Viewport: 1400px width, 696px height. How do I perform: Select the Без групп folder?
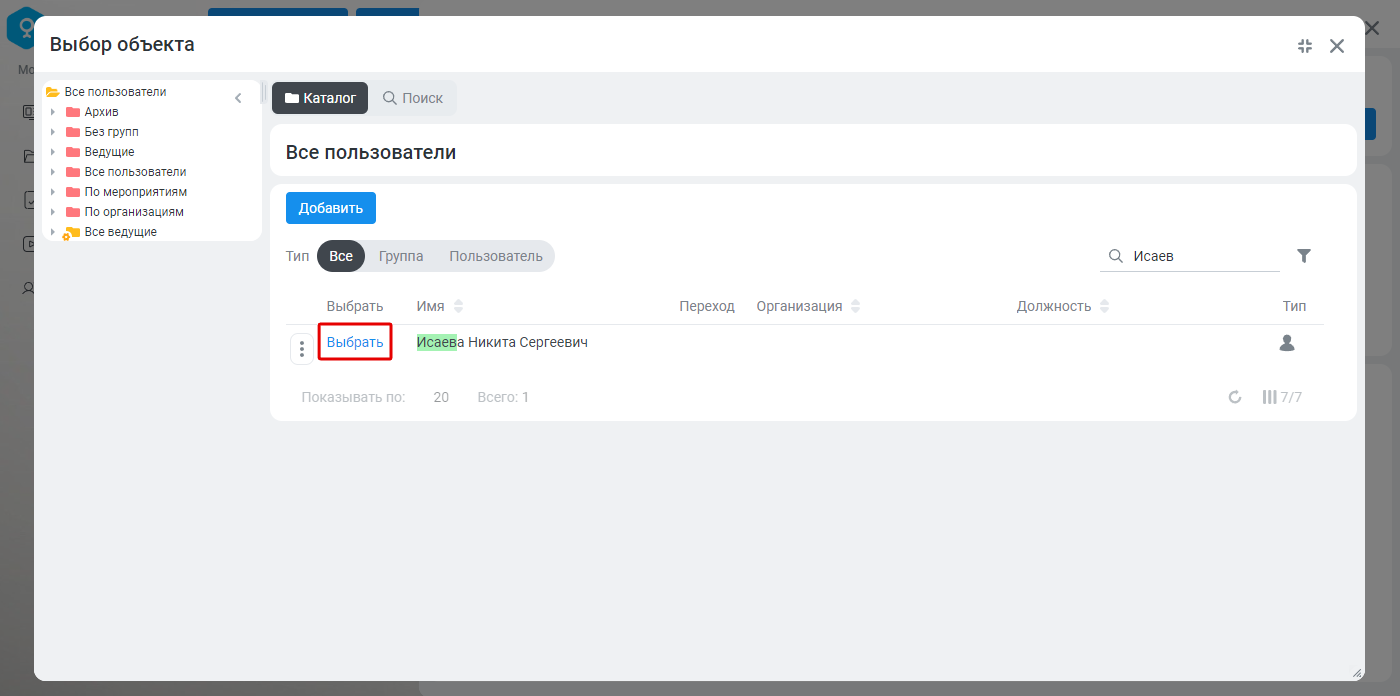(x=111, y=132)
